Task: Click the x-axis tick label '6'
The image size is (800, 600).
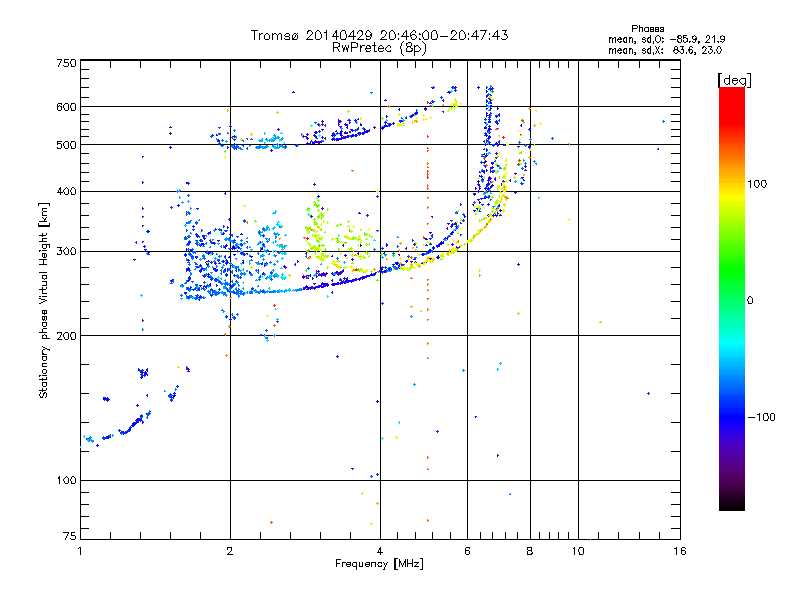Action: (x=467, y=551)
